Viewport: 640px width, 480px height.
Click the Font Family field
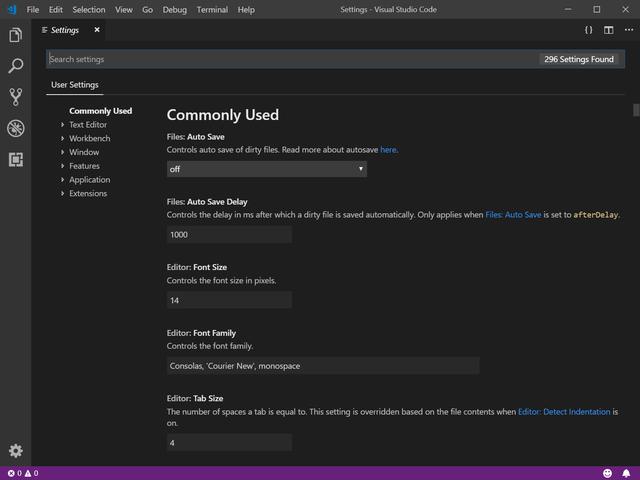(x=323, y=366)
